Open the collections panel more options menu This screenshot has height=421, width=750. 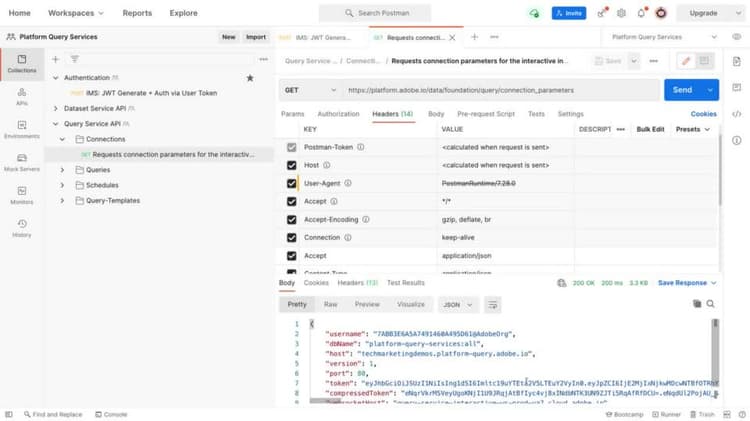(x=264, y=59)
